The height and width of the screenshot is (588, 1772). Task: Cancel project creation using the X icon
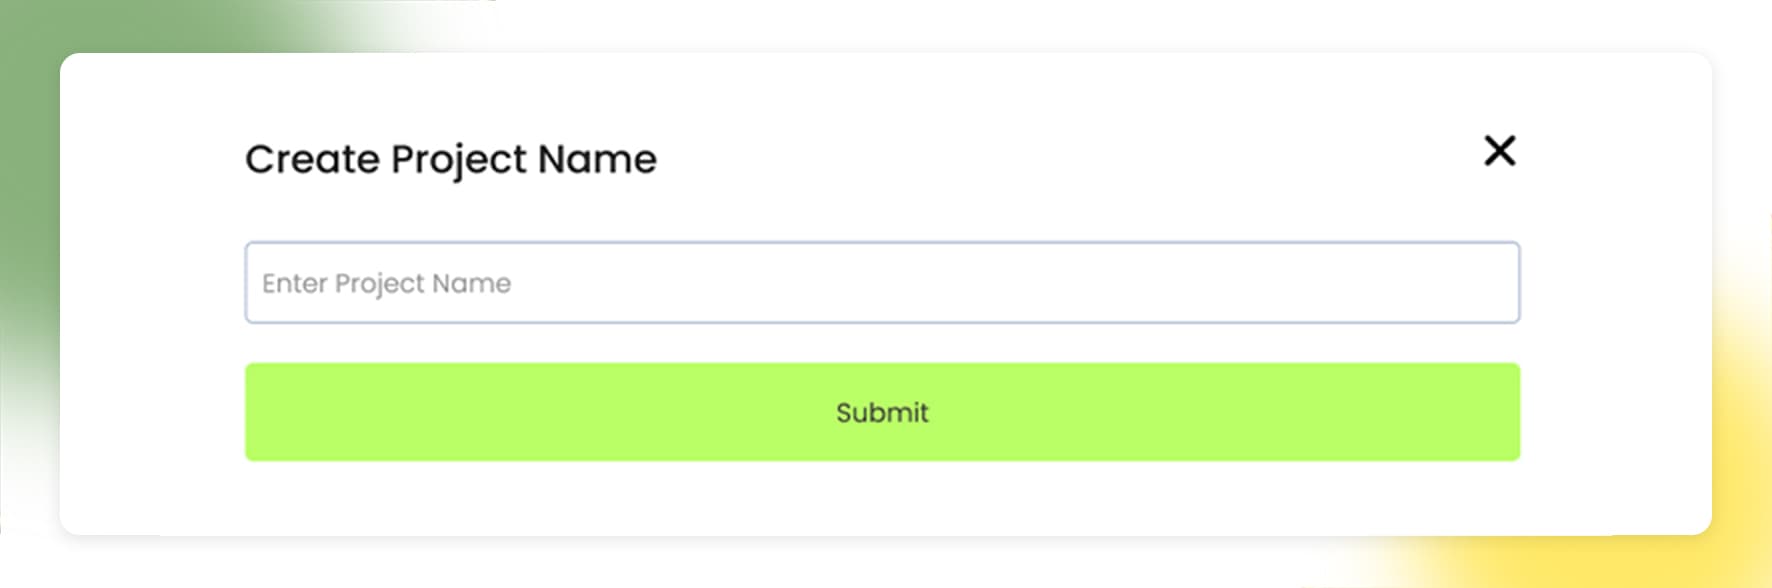coord(1499,151)
